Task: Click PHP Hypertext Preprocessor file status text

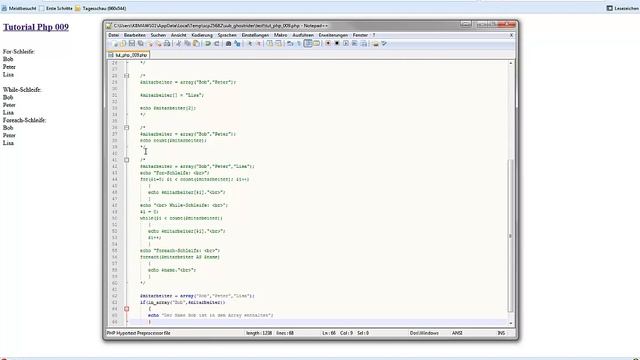Action: click(139, 333)
